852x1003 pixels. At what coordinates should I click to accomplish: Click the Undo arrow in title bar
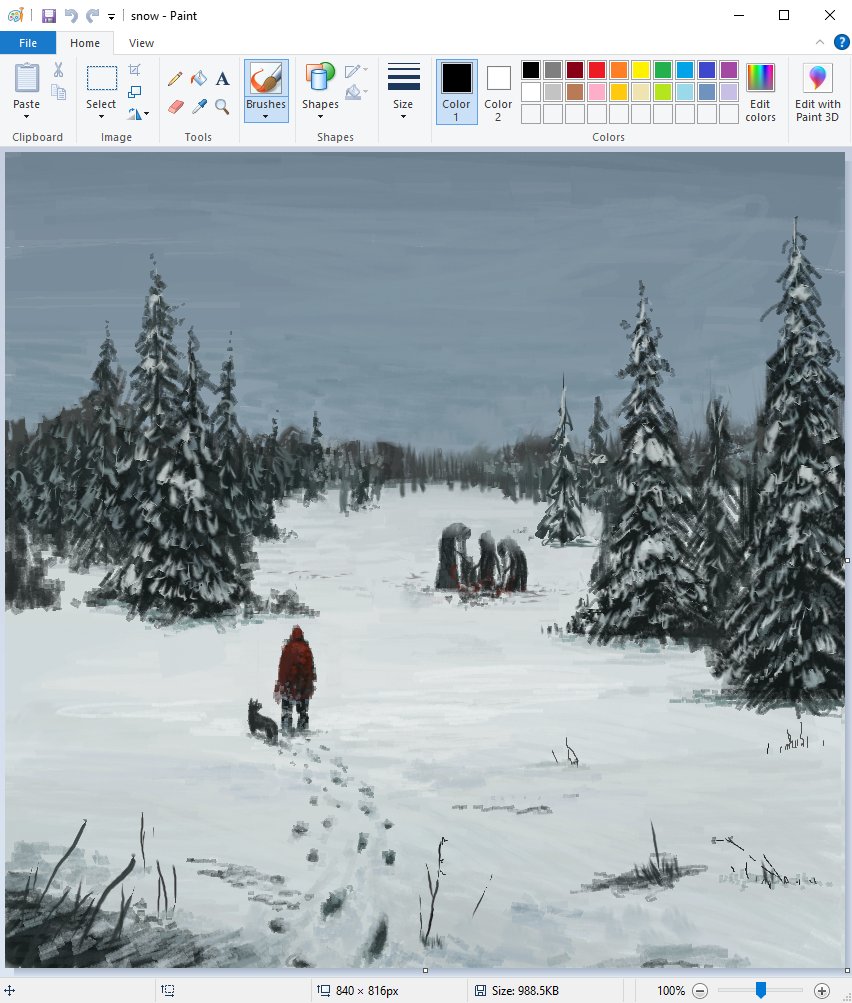click(x=71, y=15)
